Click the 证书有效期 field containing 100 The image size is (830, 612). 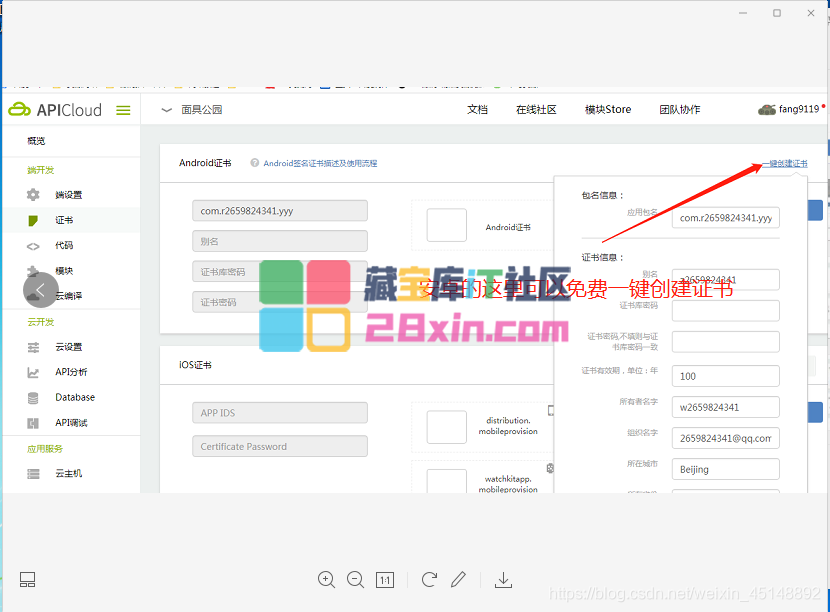click(725, 376)
